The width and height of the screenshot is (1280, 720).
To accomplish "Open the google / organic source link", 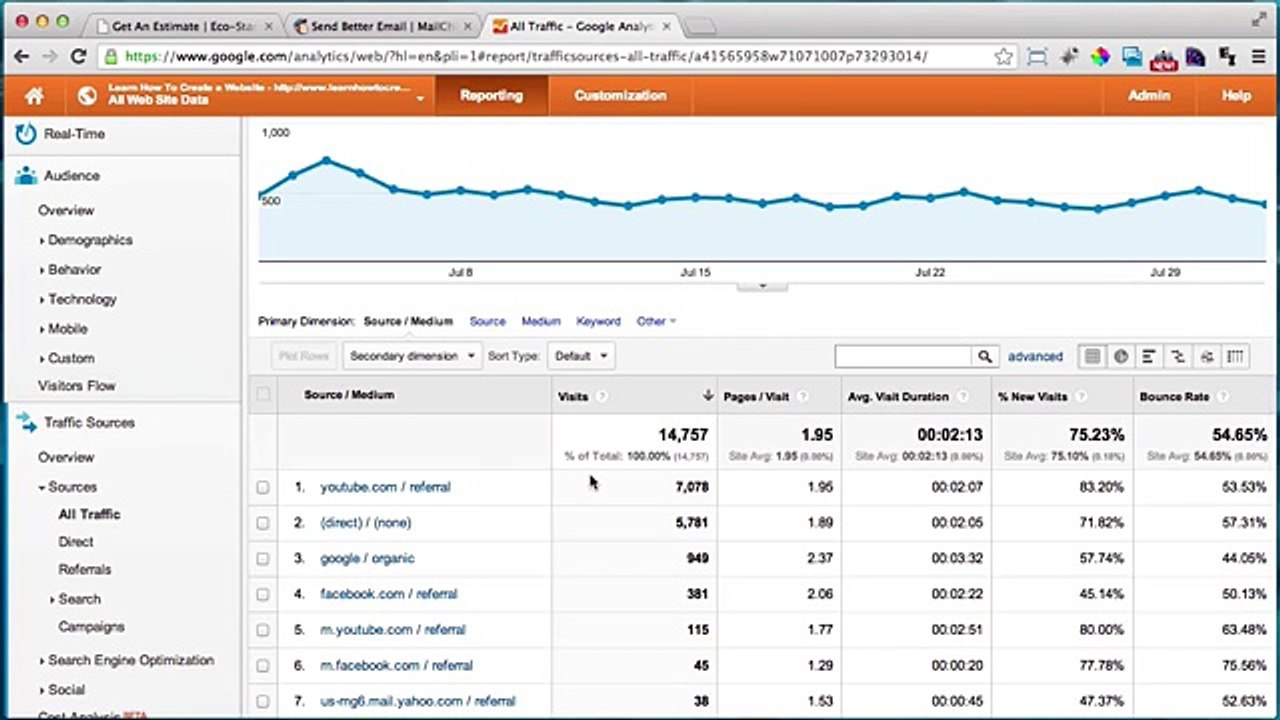I will point(367,559).
